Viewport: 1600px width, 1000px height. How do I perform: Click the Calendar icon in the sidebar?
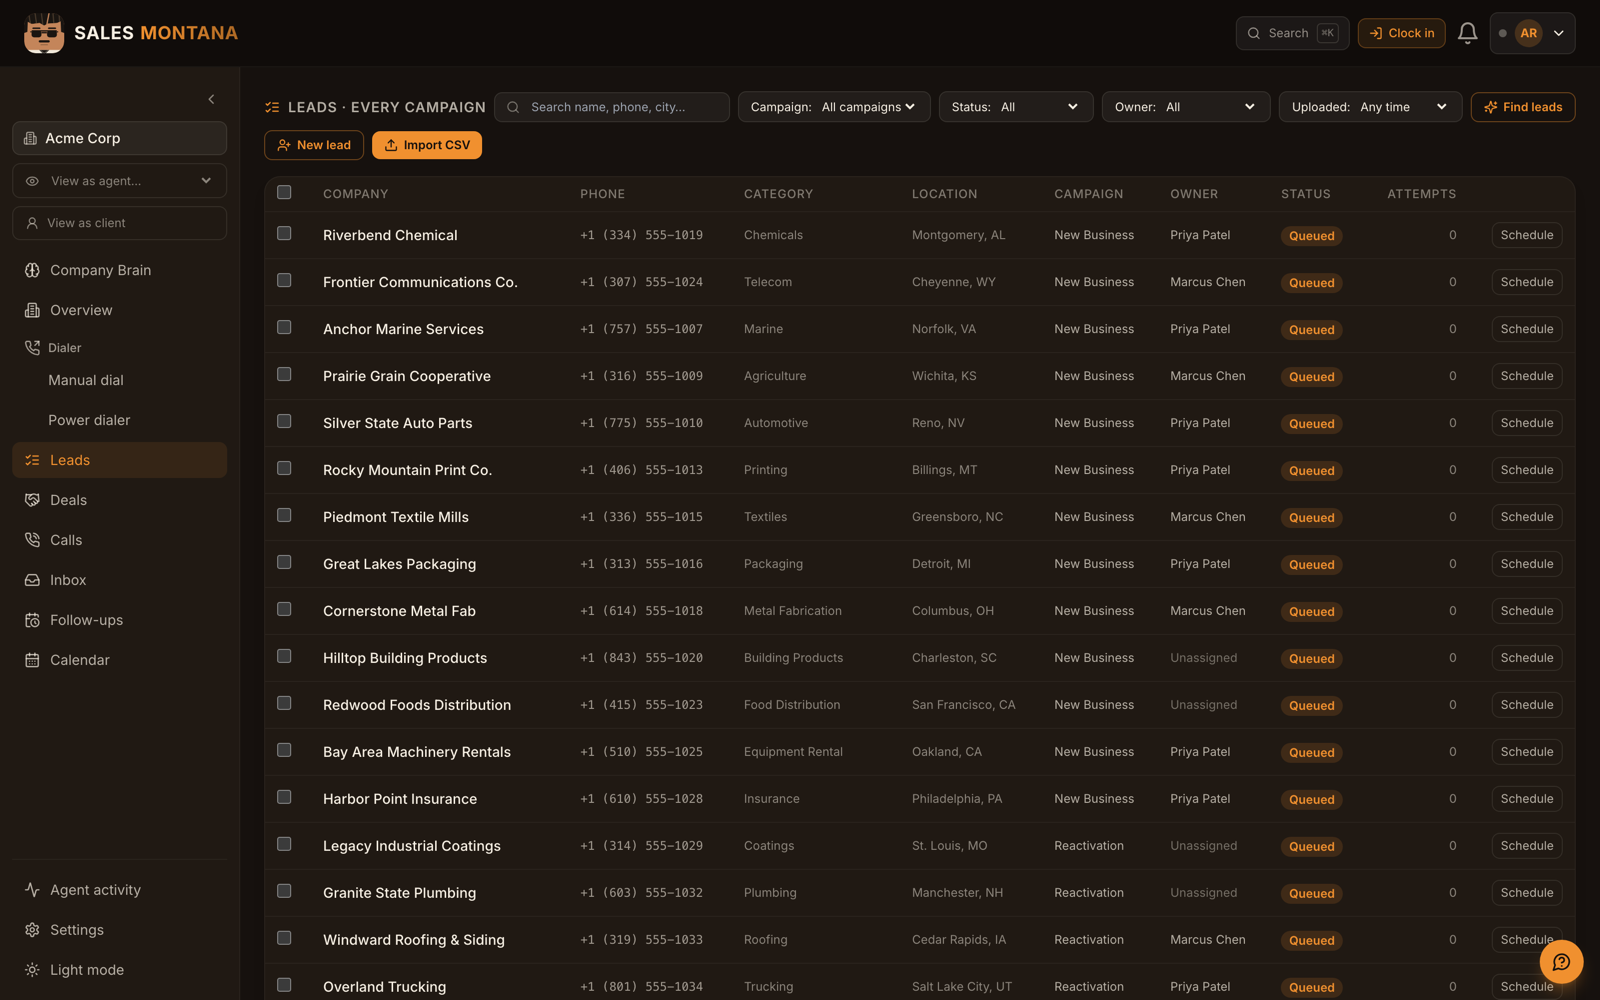(x=32, y=660)
